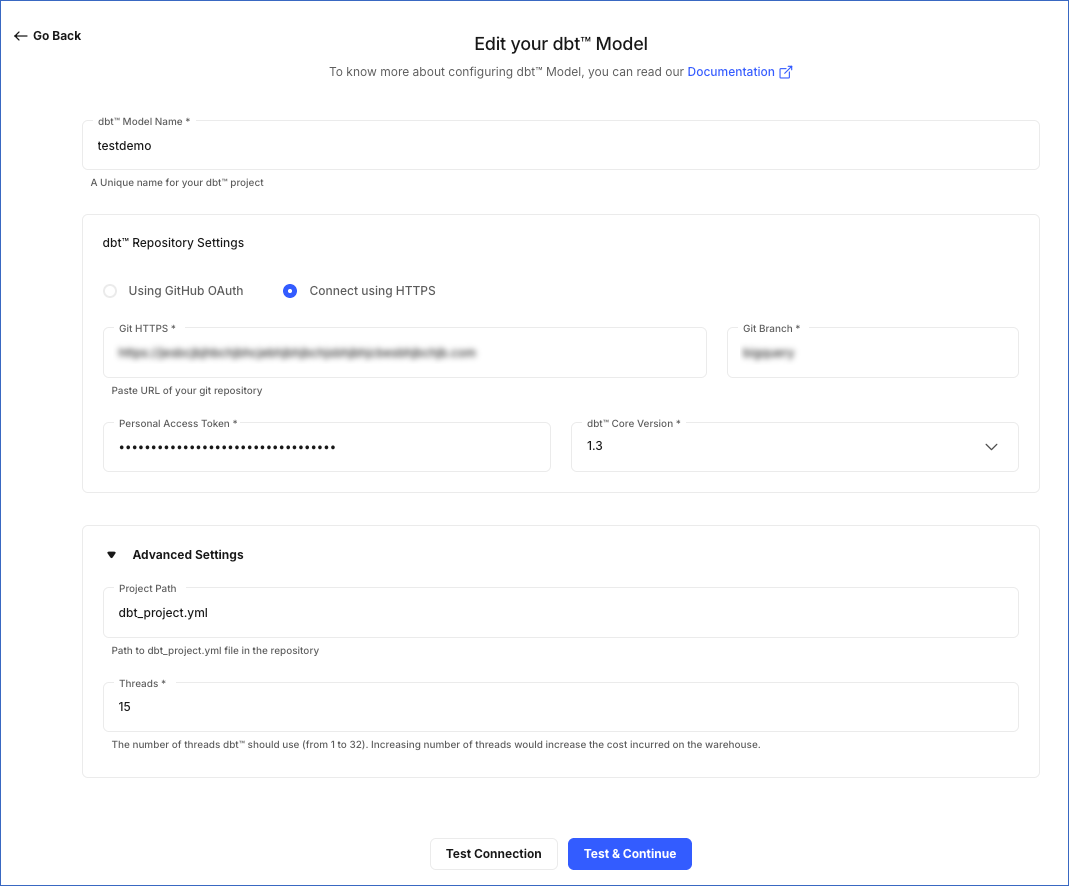This screenshot has height=886, width=1069.
Task: Click the external link icon after Documentation
Action: 785,72
